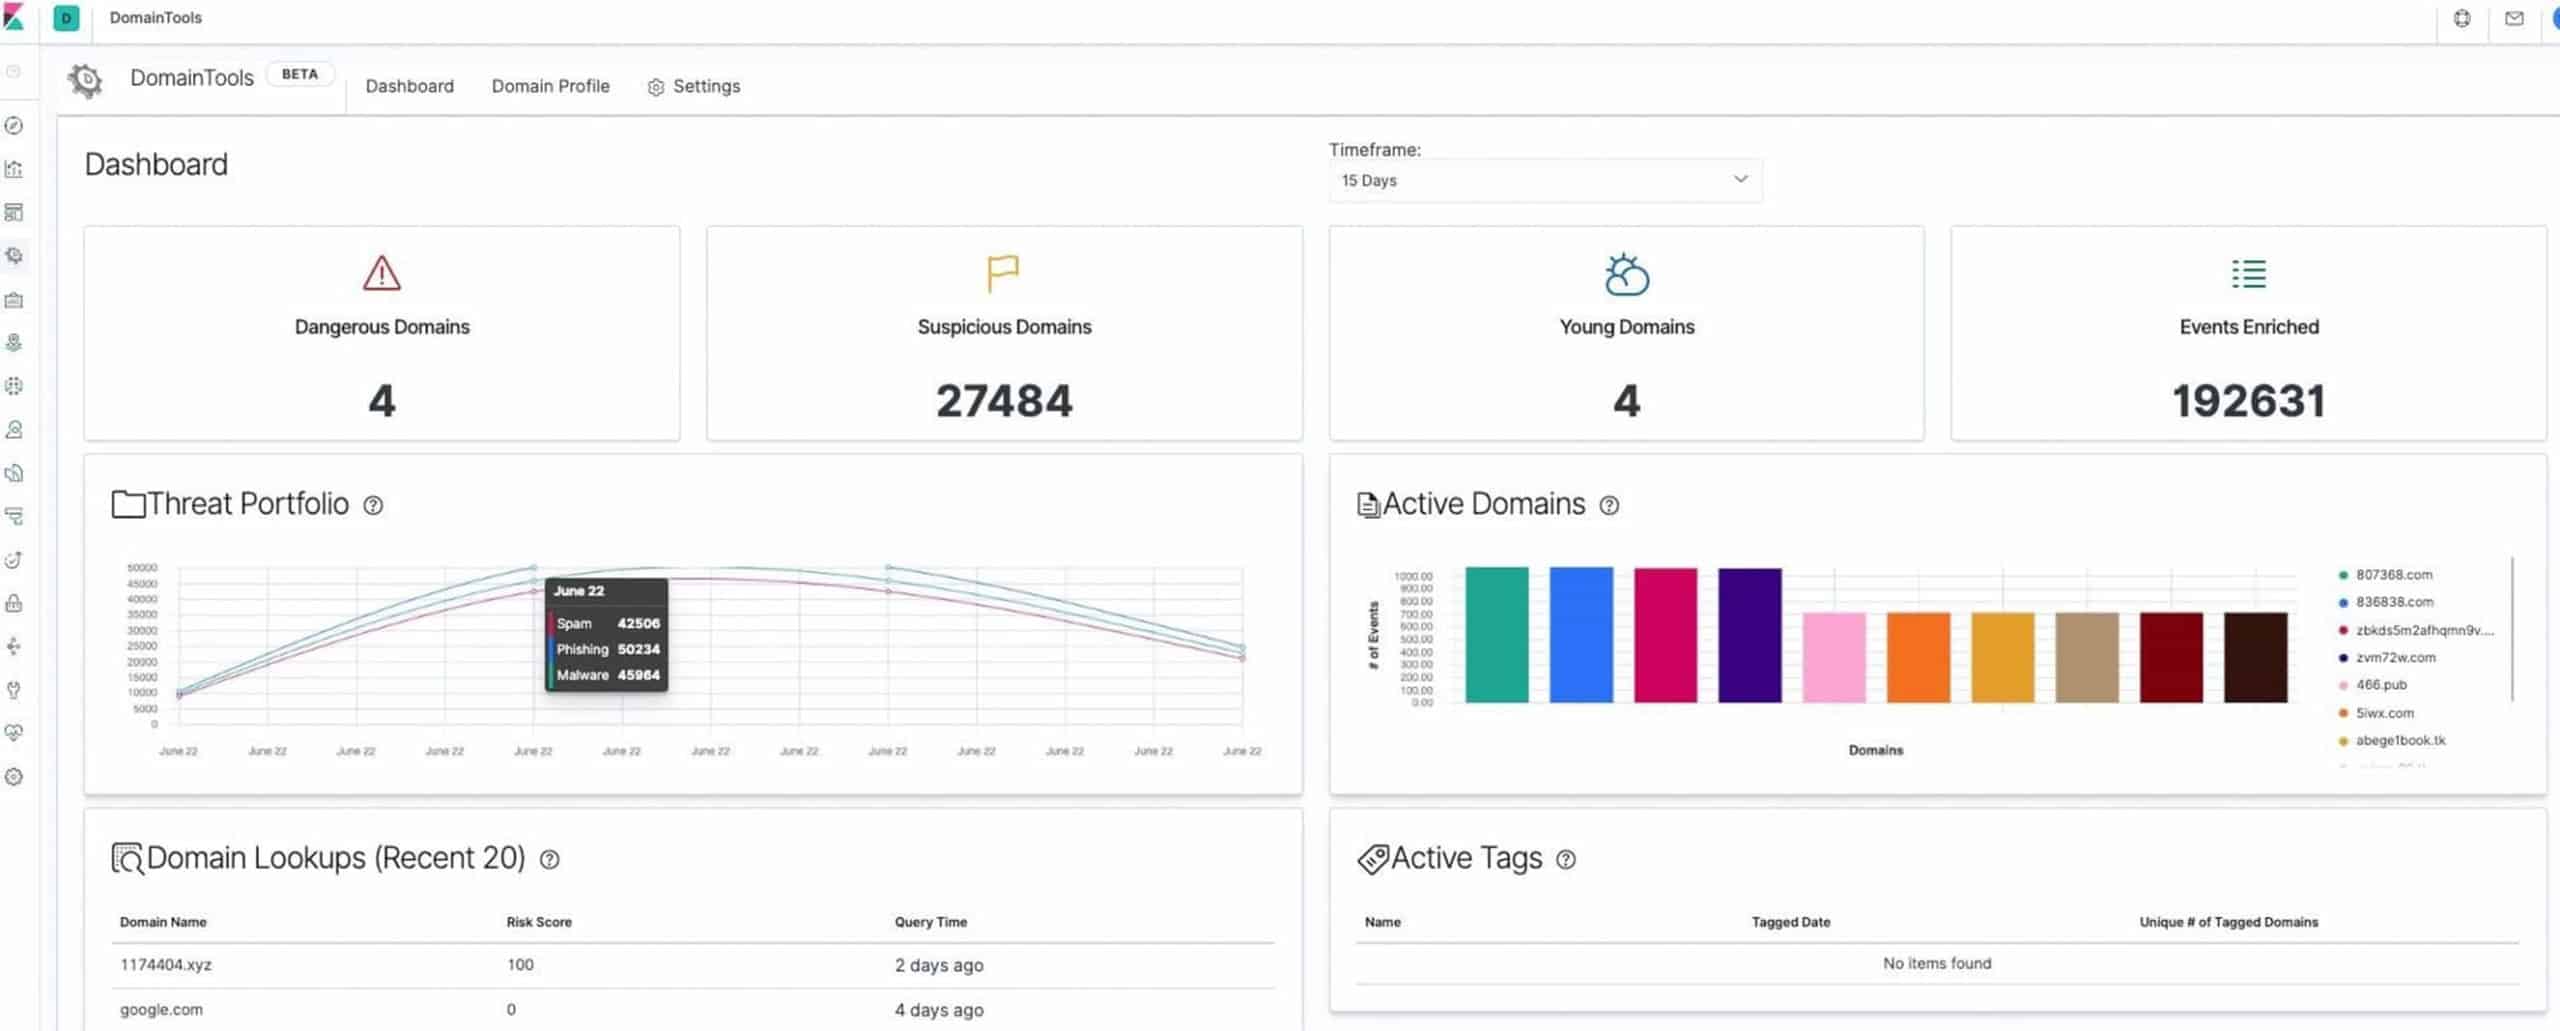Click the help lifebuoy icon in header
The height and width of the screenshot is (1031, 2560).
coord(2462,18)
